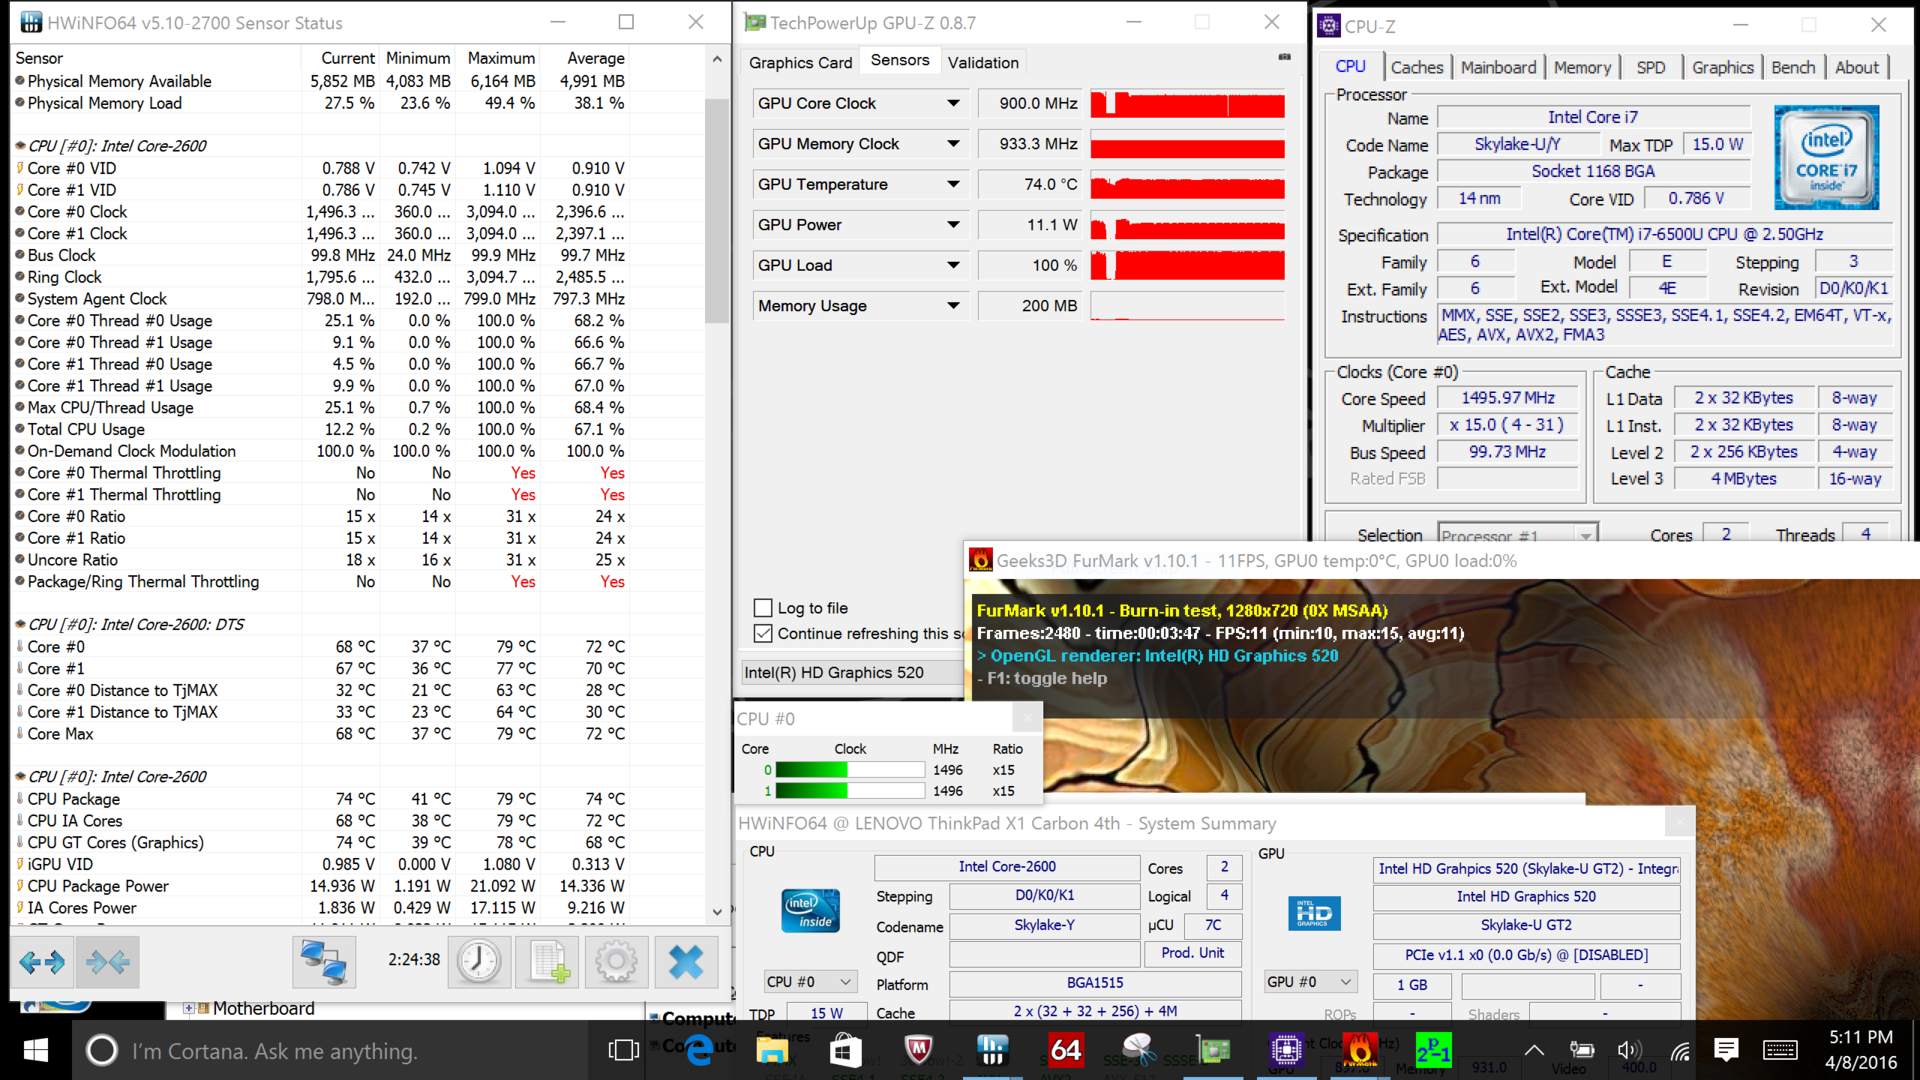Open the SPD tab in CPU-Z
Screen dimensions: 1920x1080
click(x=1651, y=67)
